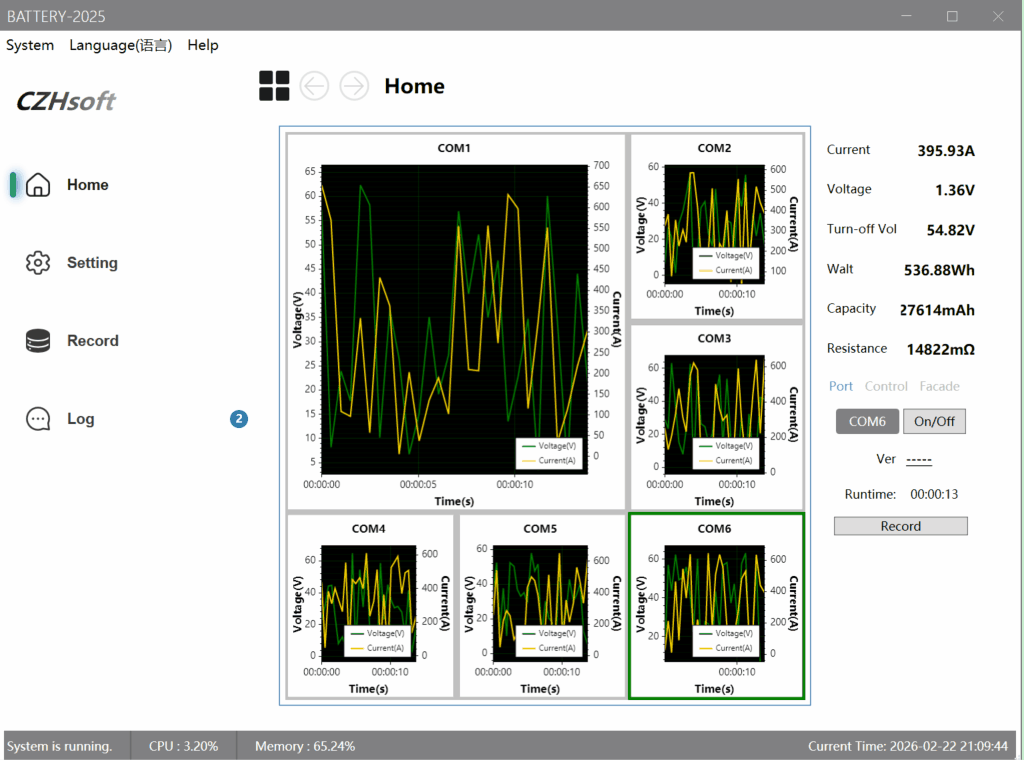Click 'System is running.' in status bar
The width and height of the screenshot is (1024, 760).
tap(59, 746)
